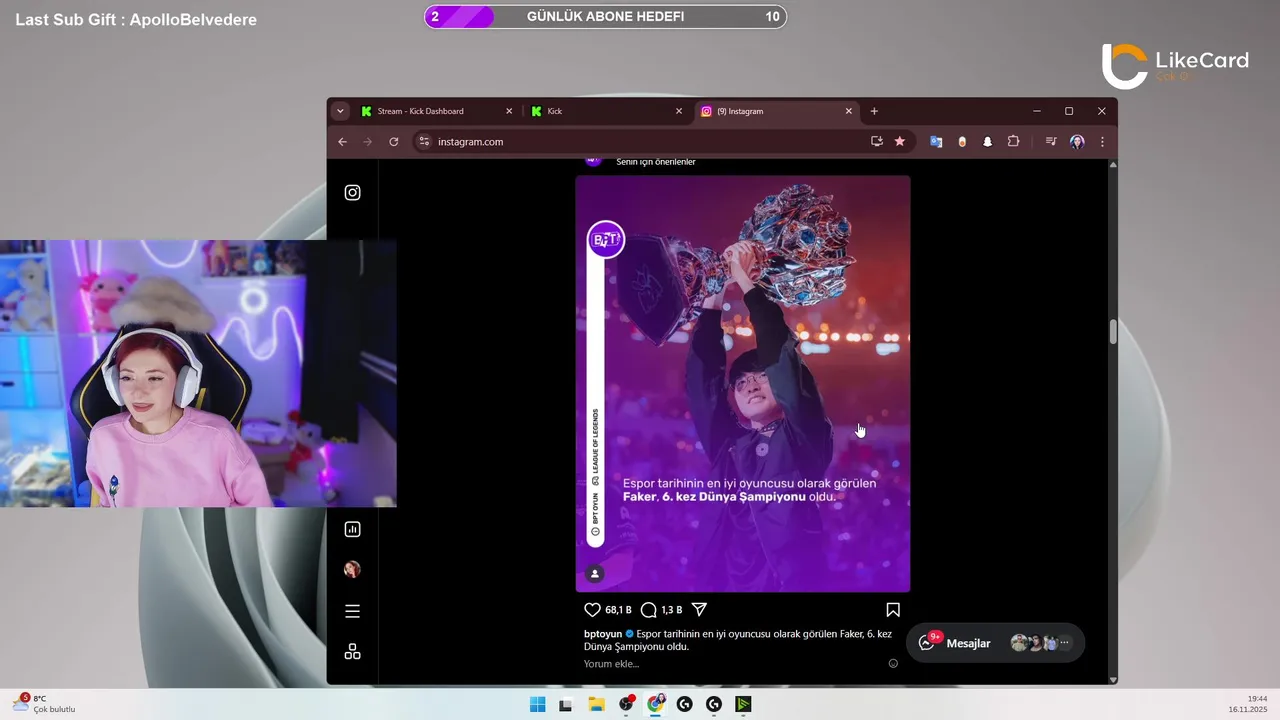1280x720 pixels.
Task: Click the verified badge next to bptoyun
Action: tap(630, 634)
